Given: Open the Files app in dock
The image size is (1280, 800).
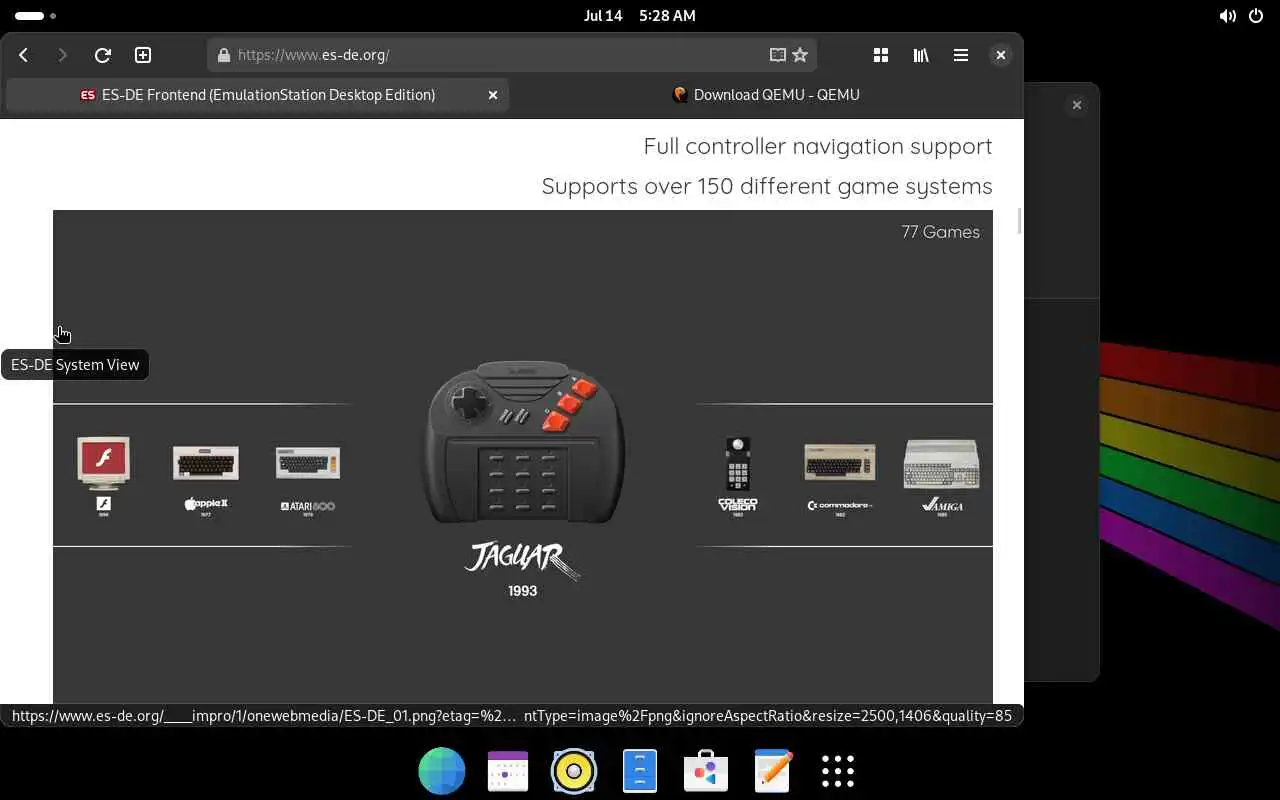Looking at the screenshot, I should 640,771.
